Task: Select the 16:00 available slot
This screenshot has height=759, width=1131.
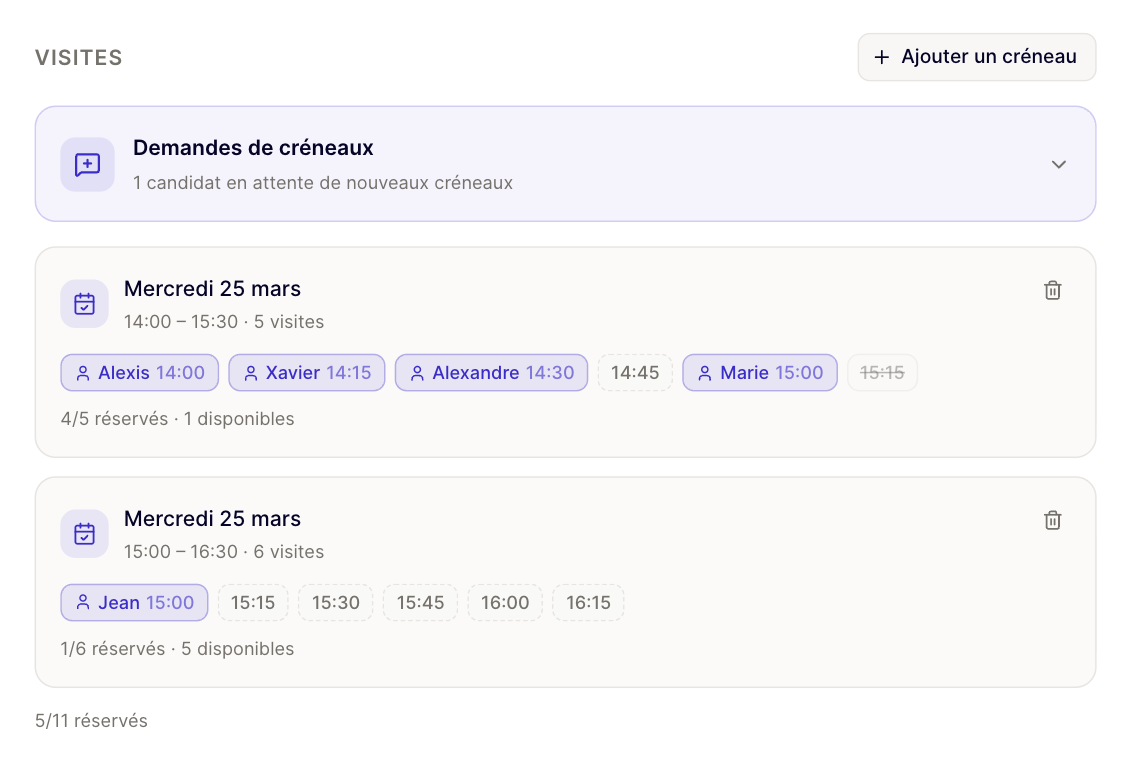Action: coord(505,603)
